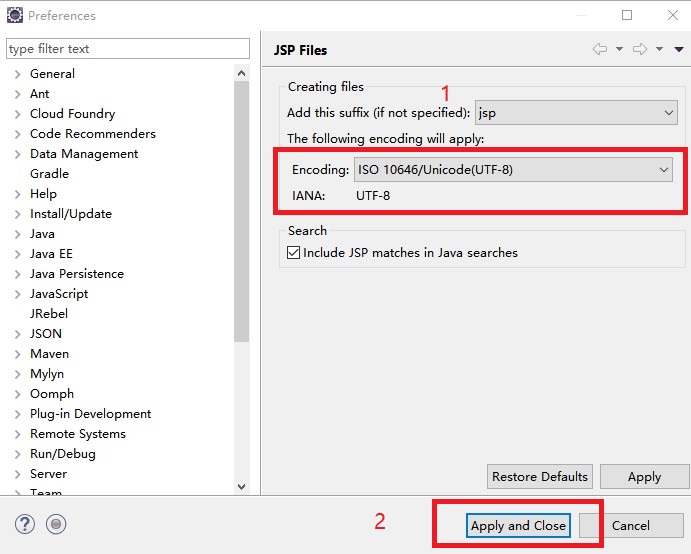691x554 pixels.
Task: Toggle Include JSP matches in Java searches
Action: coord(293,253)
